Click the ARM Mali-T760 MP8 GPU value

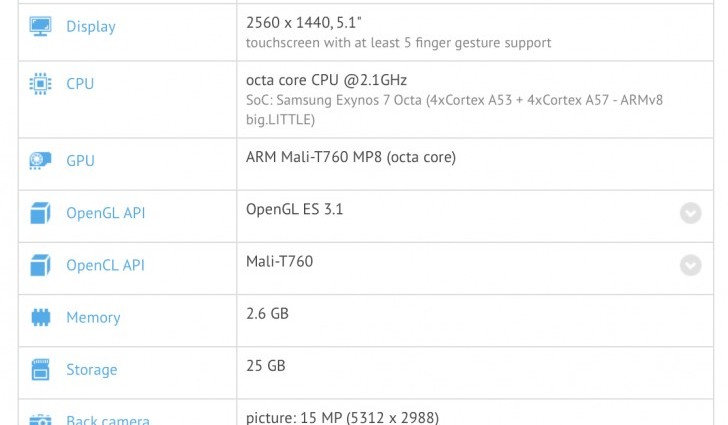351,157
